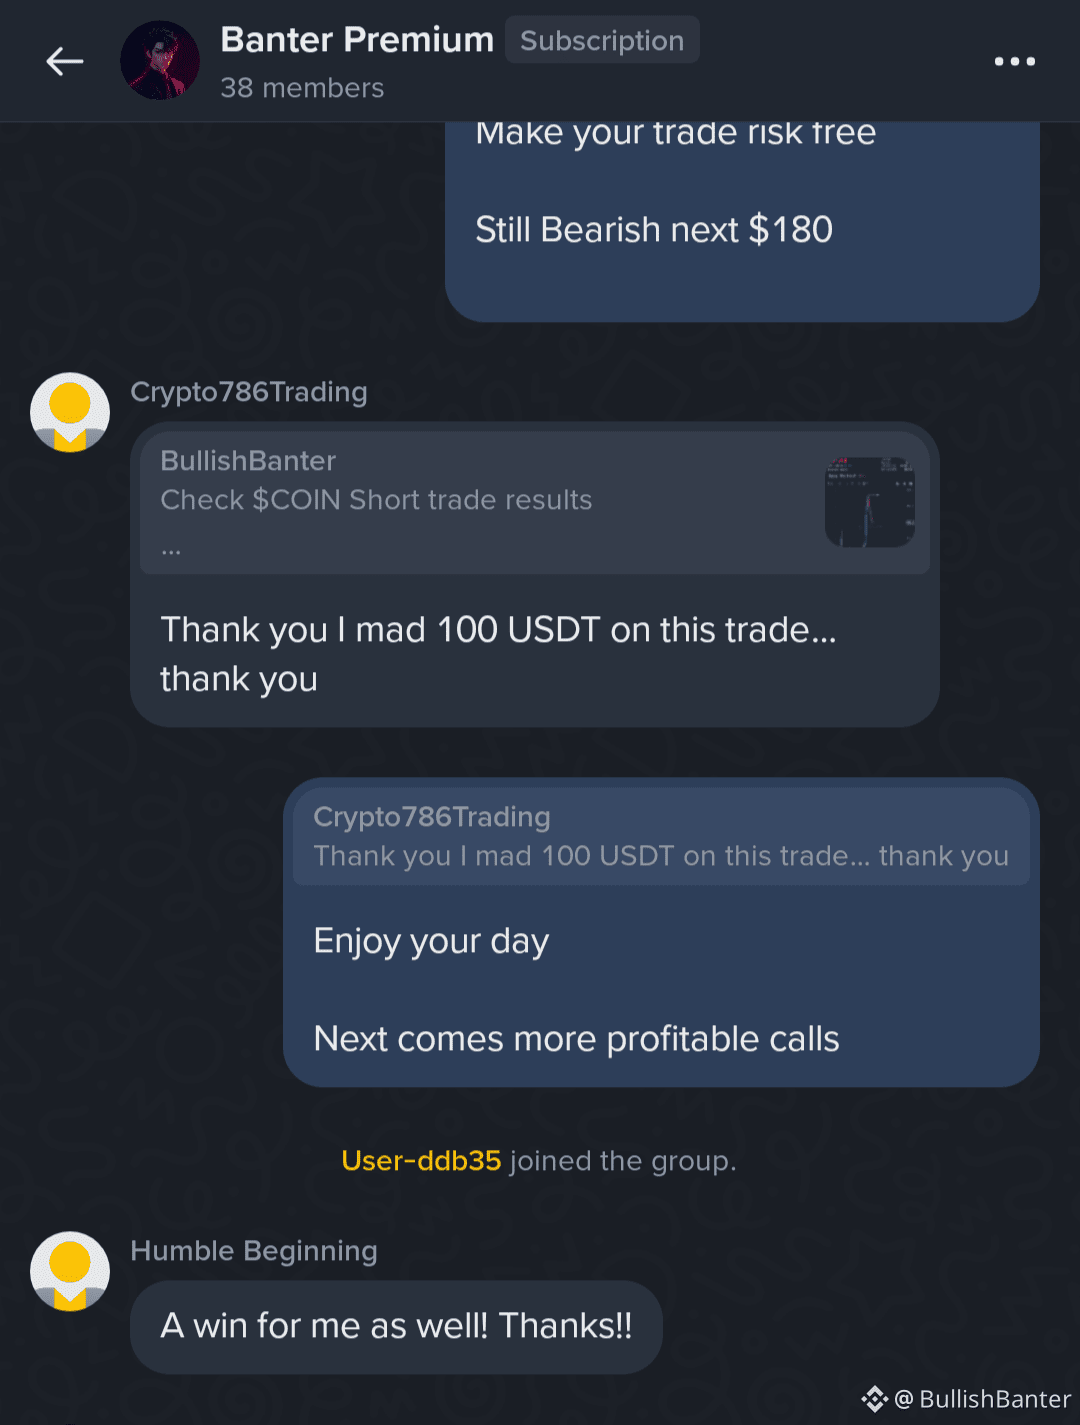Open the $COIN chart thumbnail in quoted message

tap(870, 502)
